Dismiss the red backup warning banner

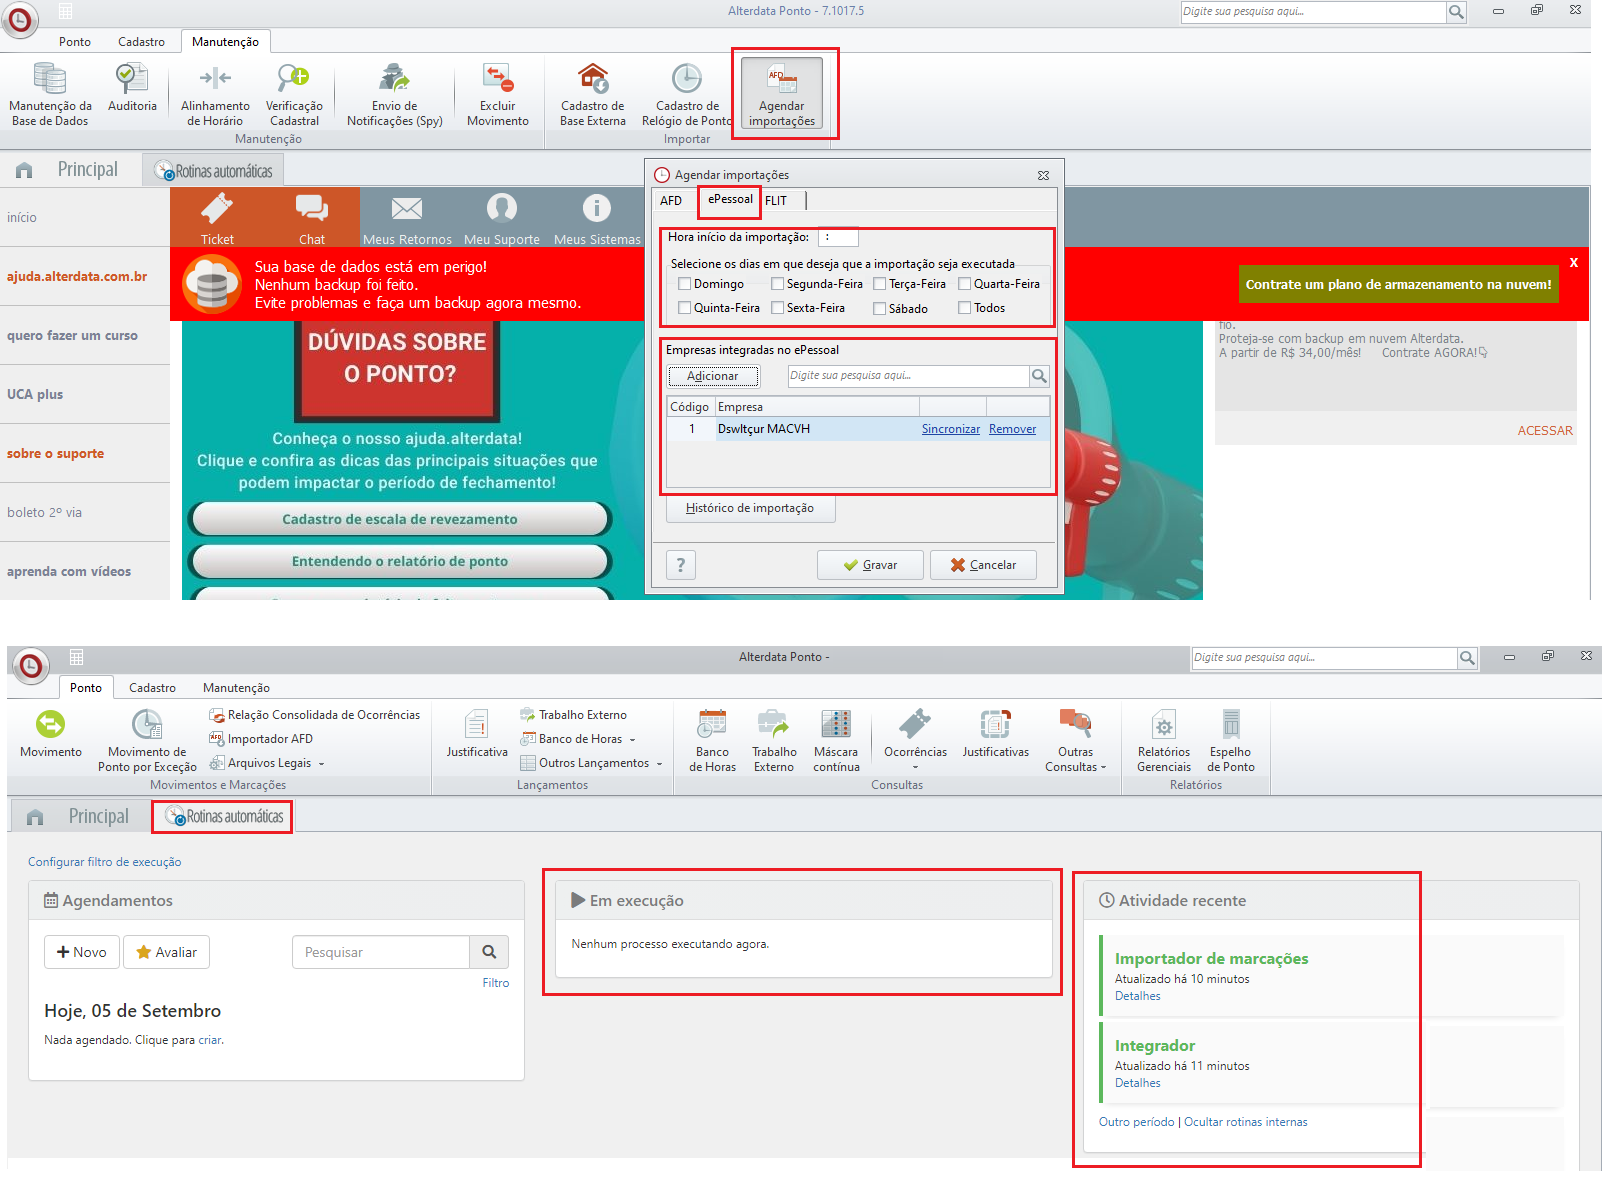tap(1574, 262)
